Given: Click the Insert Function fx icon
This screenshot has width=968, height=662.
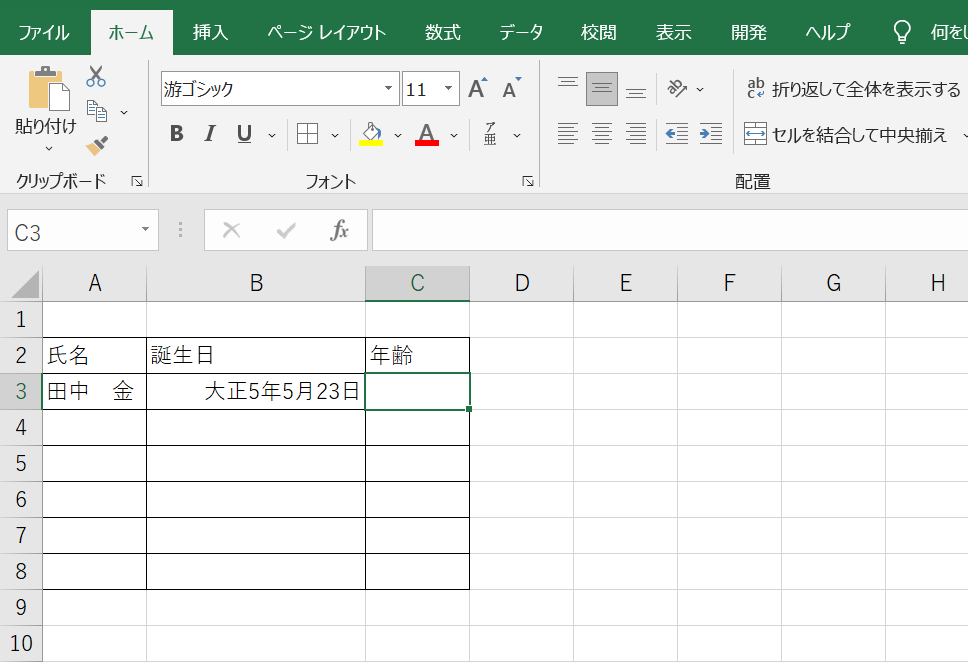Looking at the screenshot, I should 340,230.
